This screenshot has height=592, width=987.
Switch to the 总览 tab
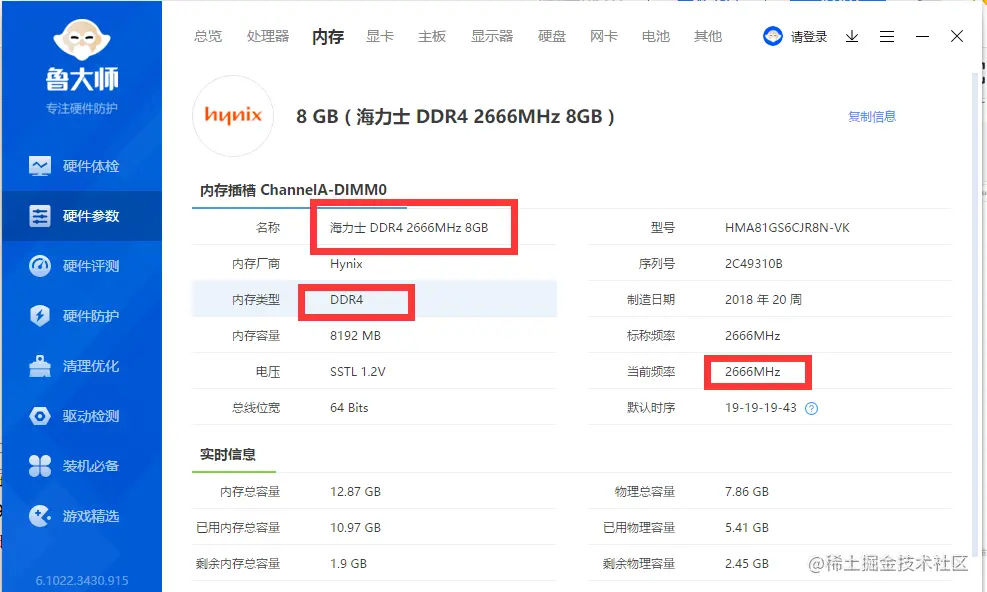coord(208,37)
